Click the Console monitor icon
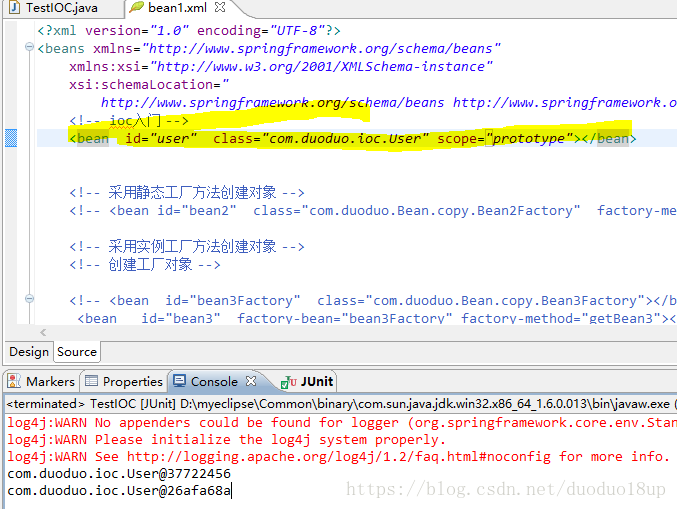The image size is (677, 509). (x=179, y=381)
